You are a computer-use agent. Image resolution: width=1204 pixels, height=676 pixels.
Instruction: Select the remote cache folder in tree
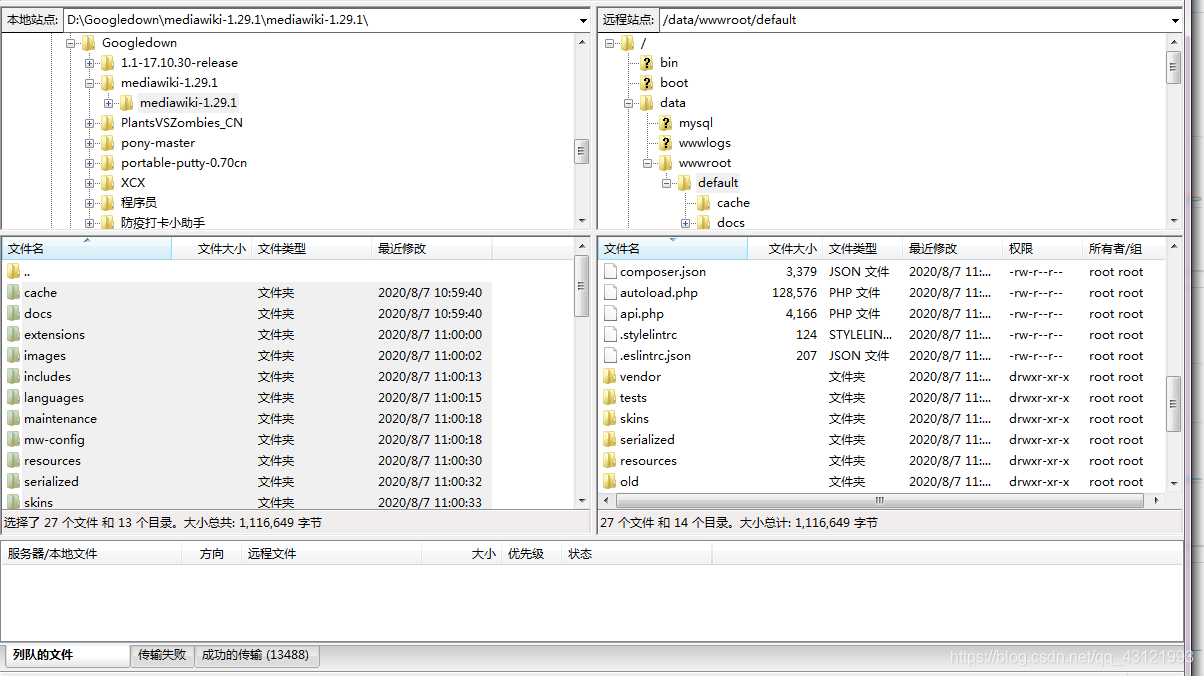pyautogui.click(x=733, y=203)
